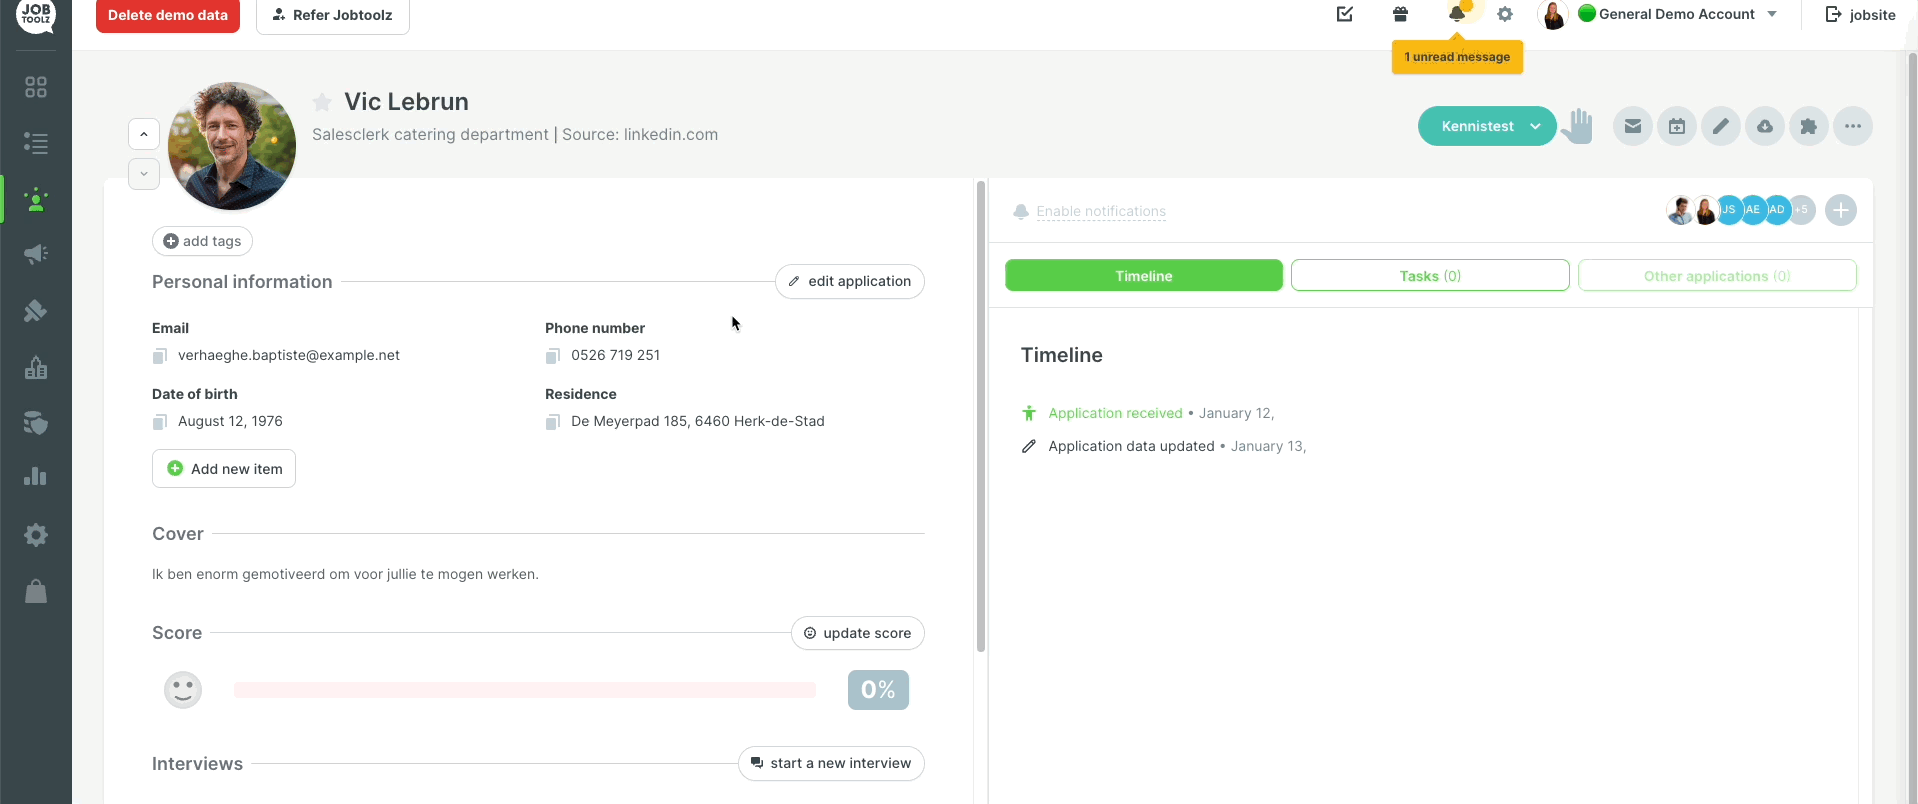Click the gift icon in top bar
The width and height of the screenshot is (1918, 804).
[1400, 14]
